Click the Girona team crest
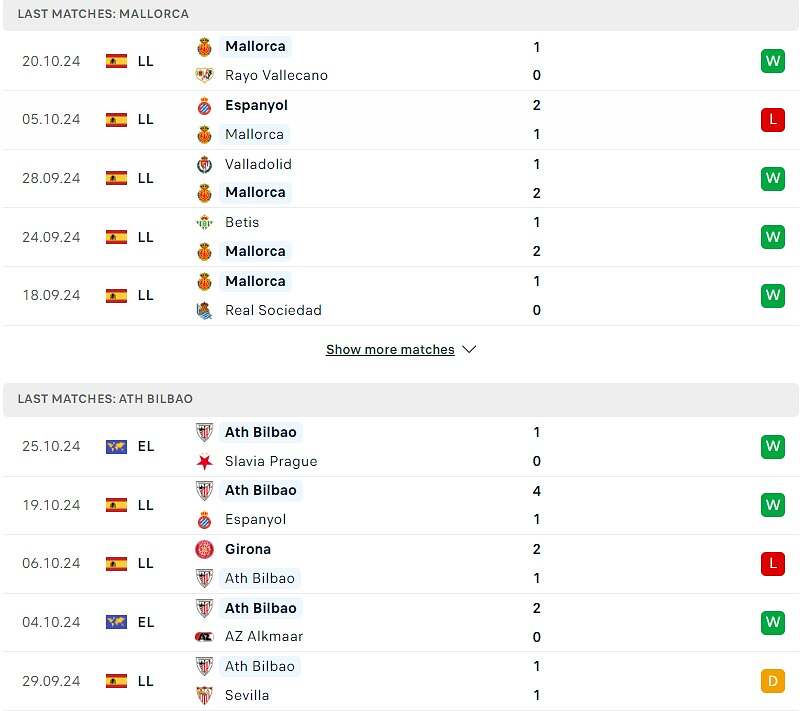 click(x=204, y=549)
